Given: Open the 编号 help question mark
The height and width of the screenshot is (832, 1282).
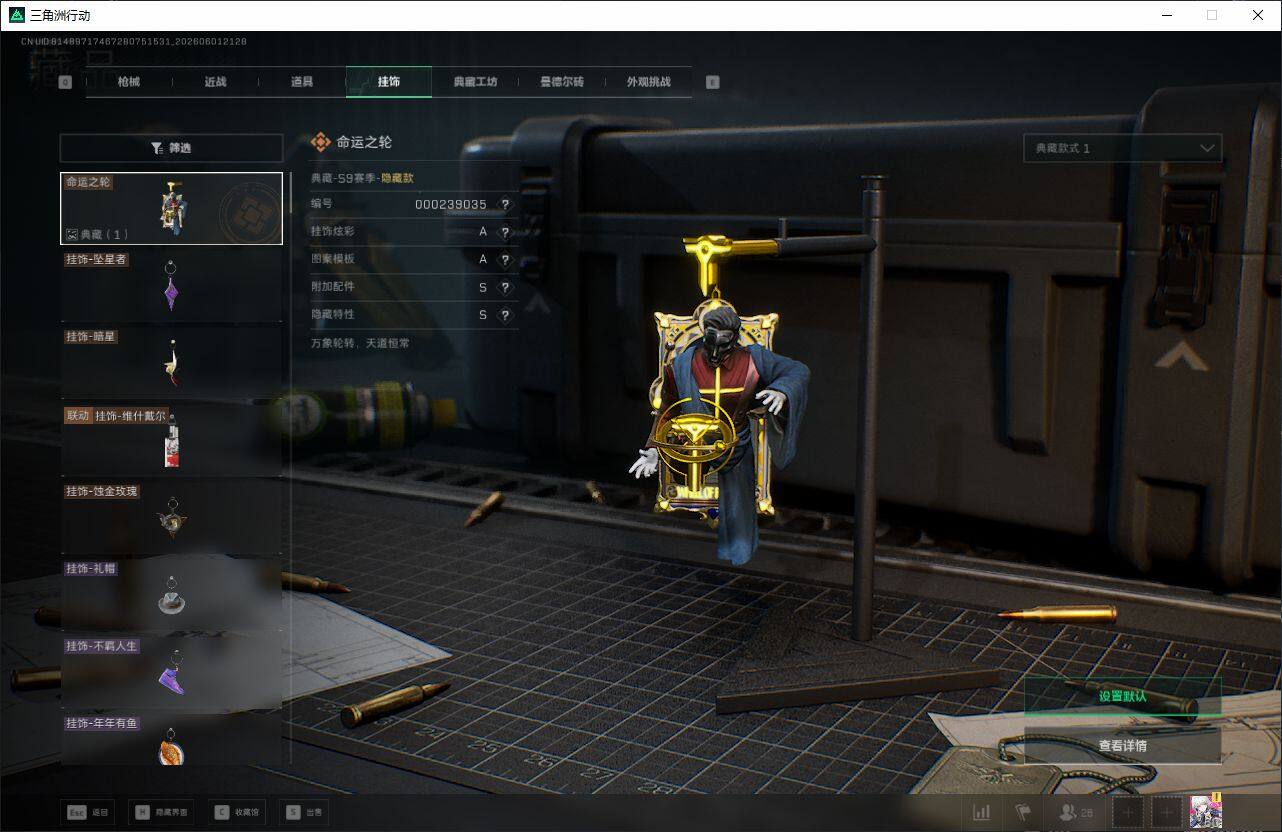Looking at the screenshot, I should [x=505, y=204].
